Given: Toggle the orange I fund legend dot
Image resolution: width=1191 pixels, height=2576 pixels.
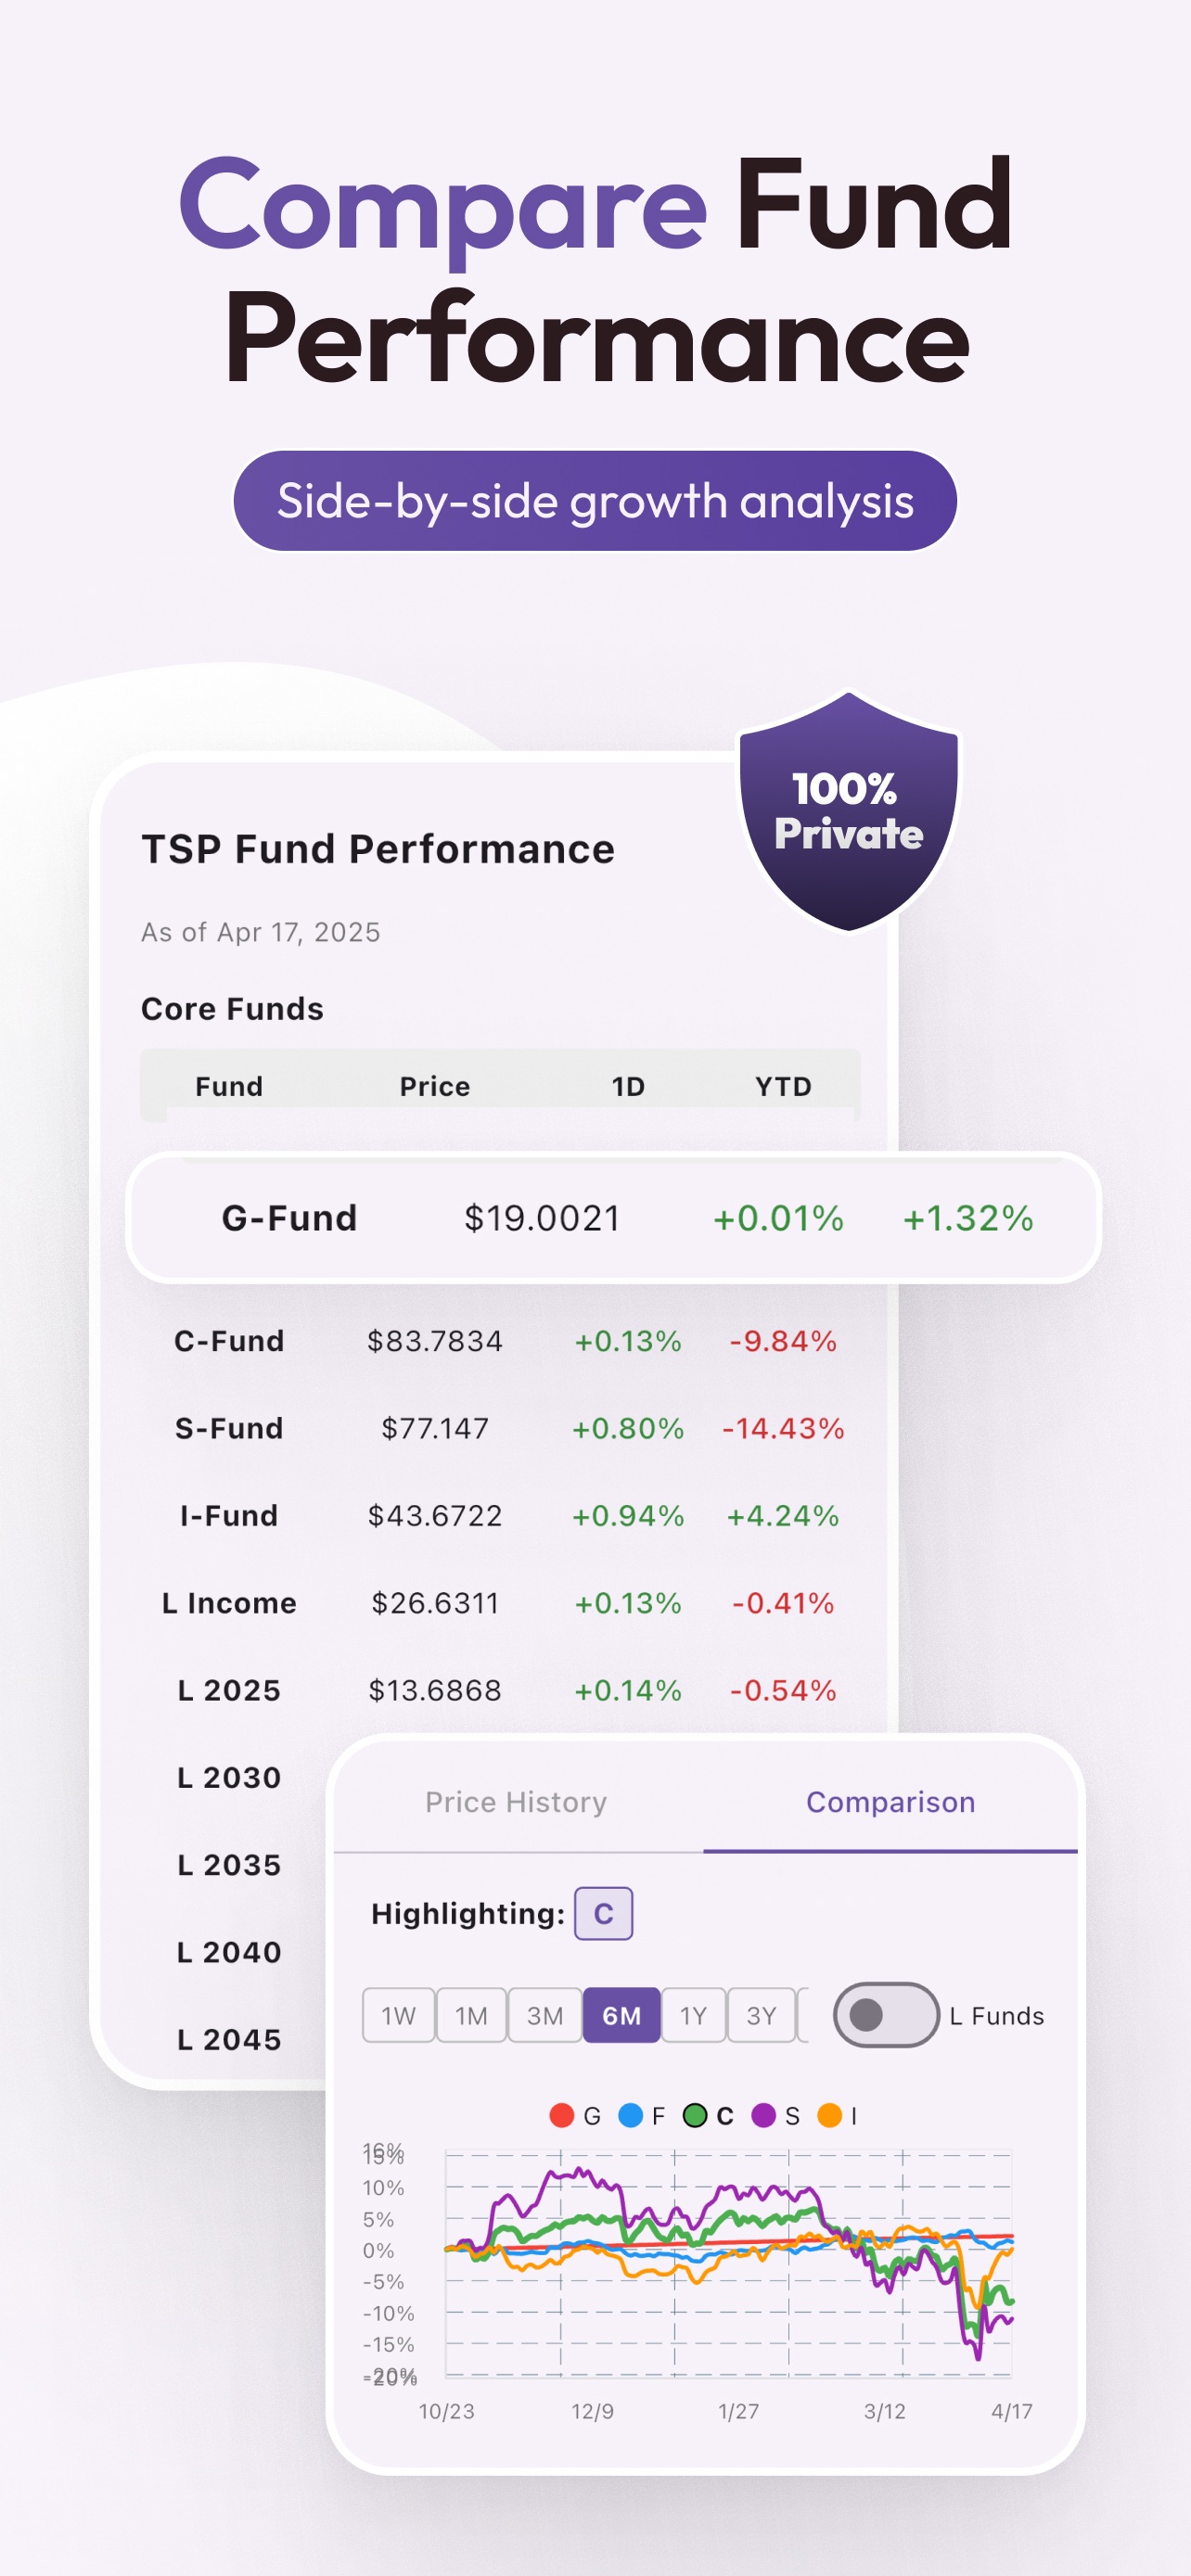Looking at the screenshot, I should (x=829, y=2115).
